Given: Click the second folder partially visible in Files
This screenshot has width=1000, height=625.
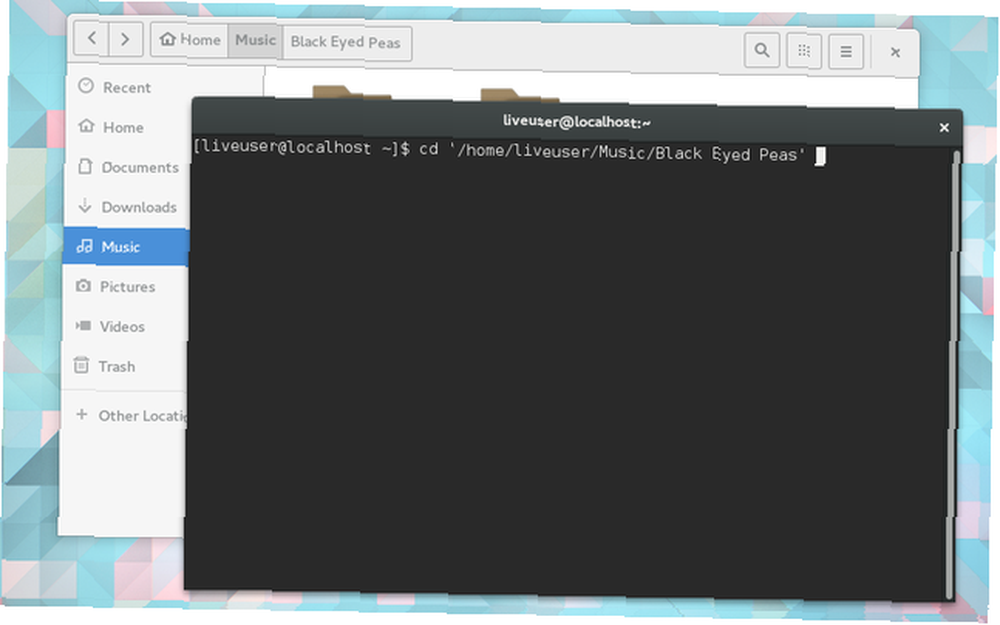Looking at the screenshot, I should click(520, 94).
